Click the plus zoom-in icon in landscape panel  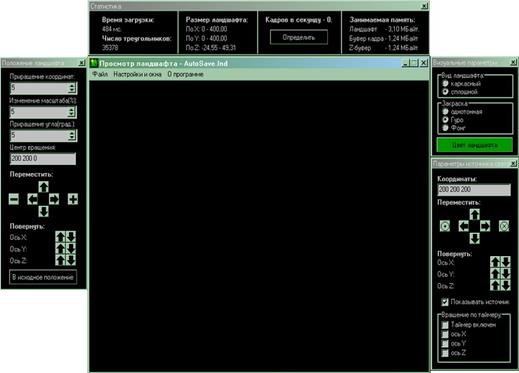point(73,199)
